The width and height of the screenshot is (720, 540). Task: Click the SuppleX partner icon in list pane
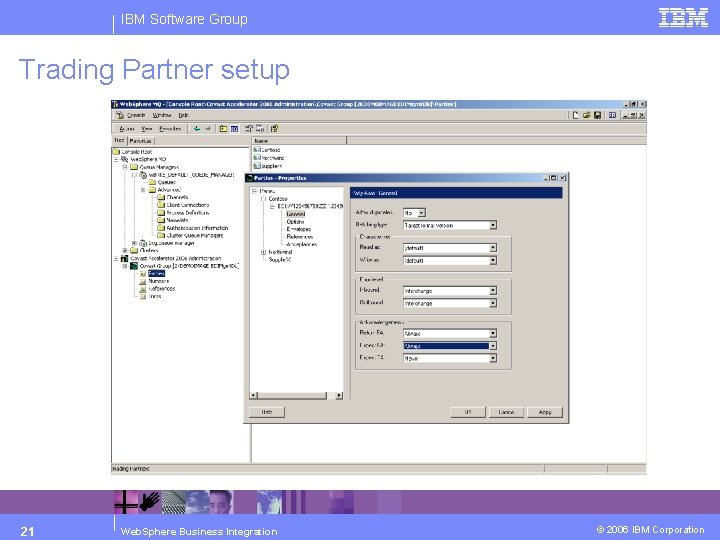[x=257, y=166]
